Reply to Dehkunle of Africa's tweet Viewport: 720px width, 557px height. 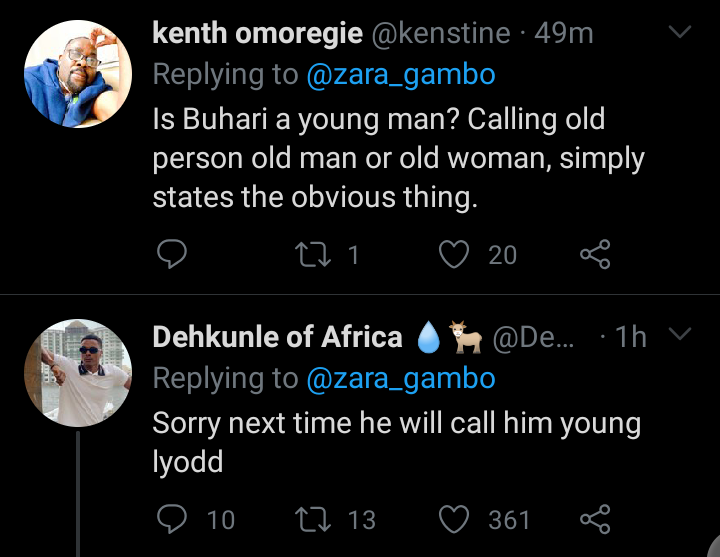172,519
